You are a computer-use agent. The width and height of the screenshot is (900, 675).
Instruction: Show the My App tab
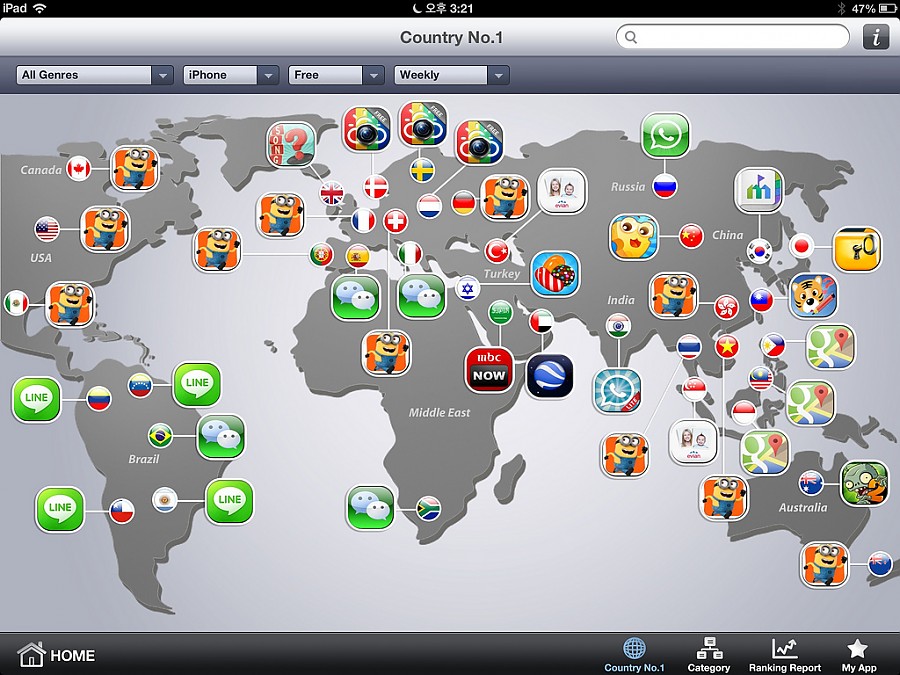pos(858,655)
